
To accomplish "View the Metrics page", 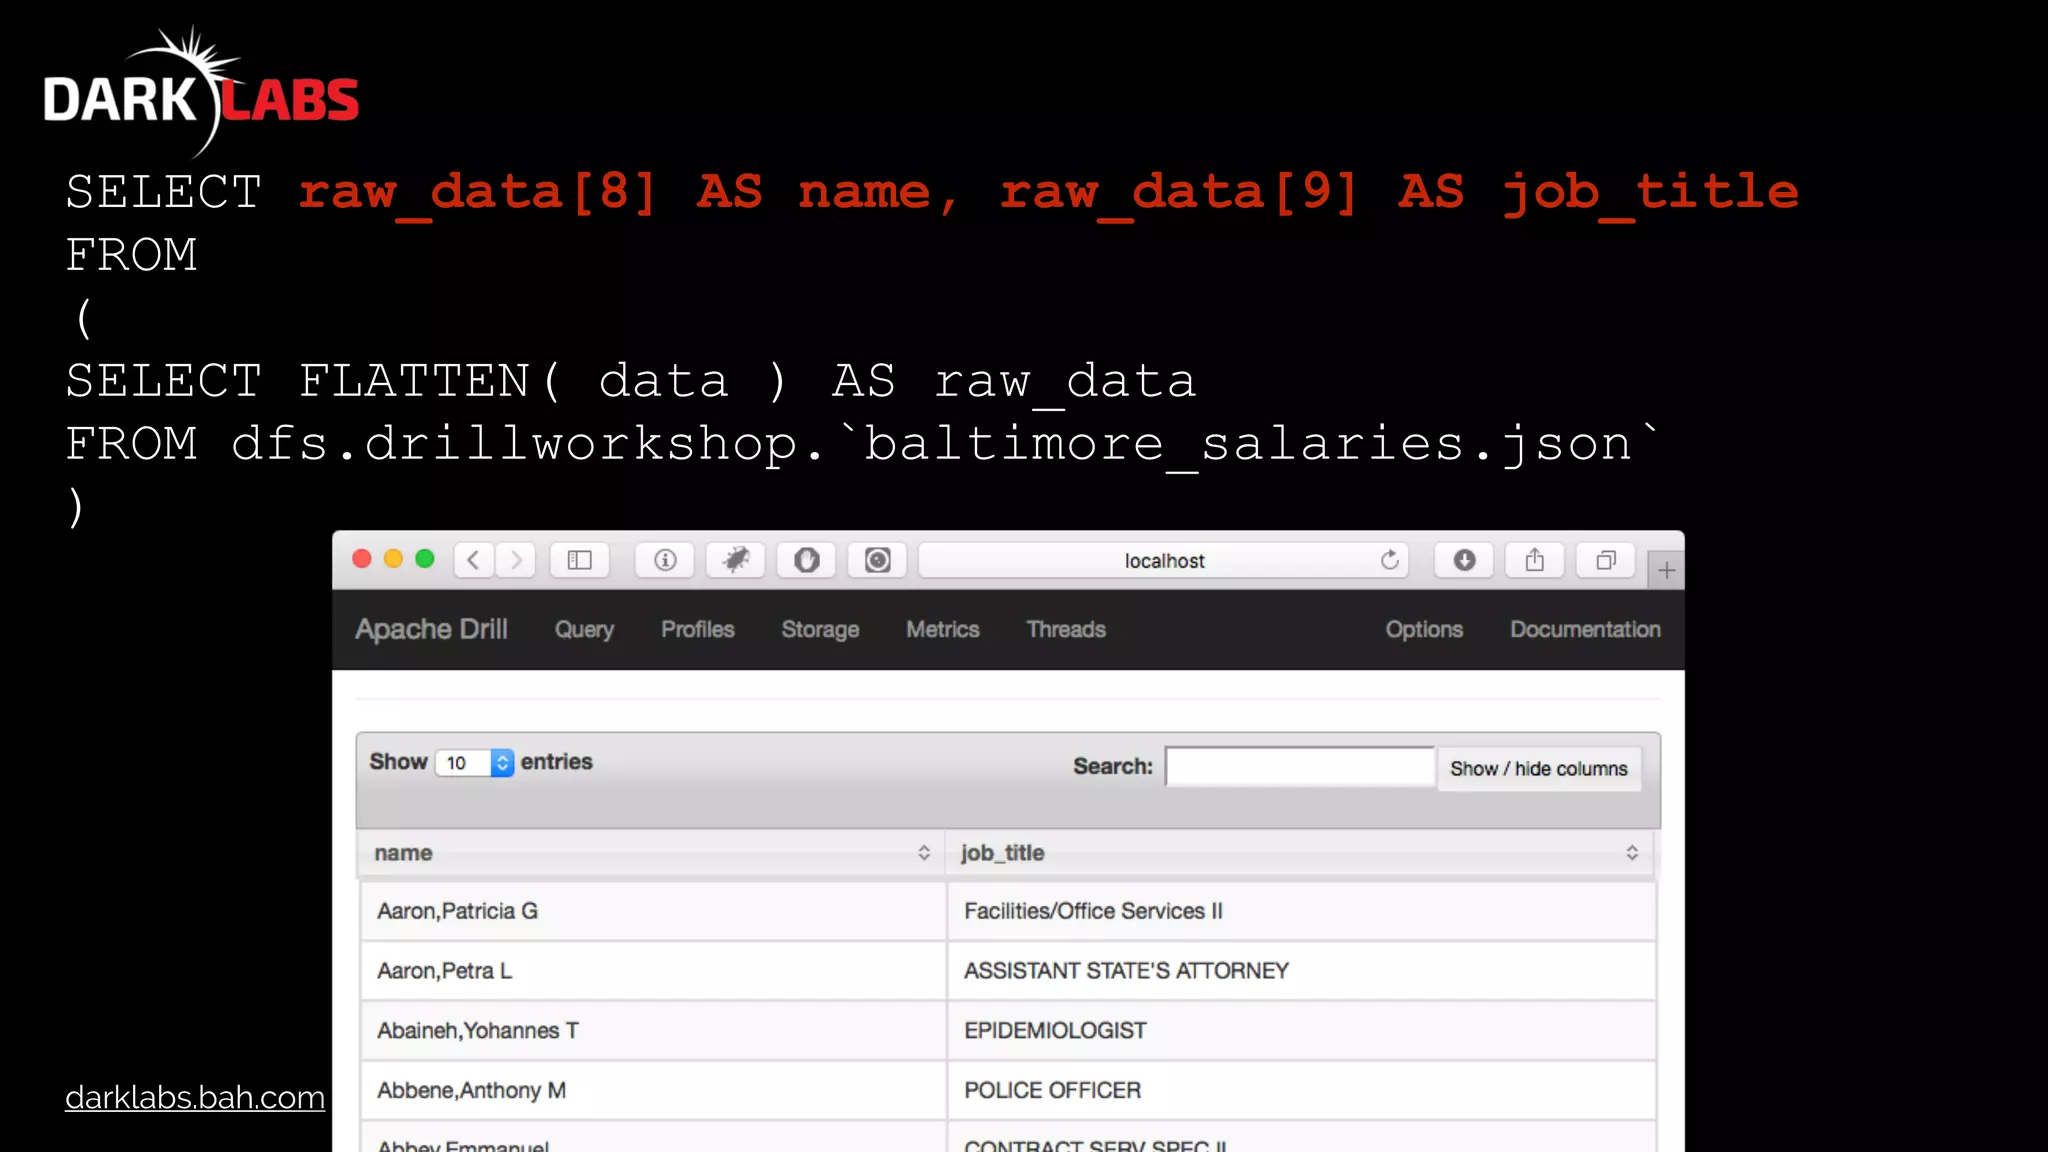I will click(943, 629).
